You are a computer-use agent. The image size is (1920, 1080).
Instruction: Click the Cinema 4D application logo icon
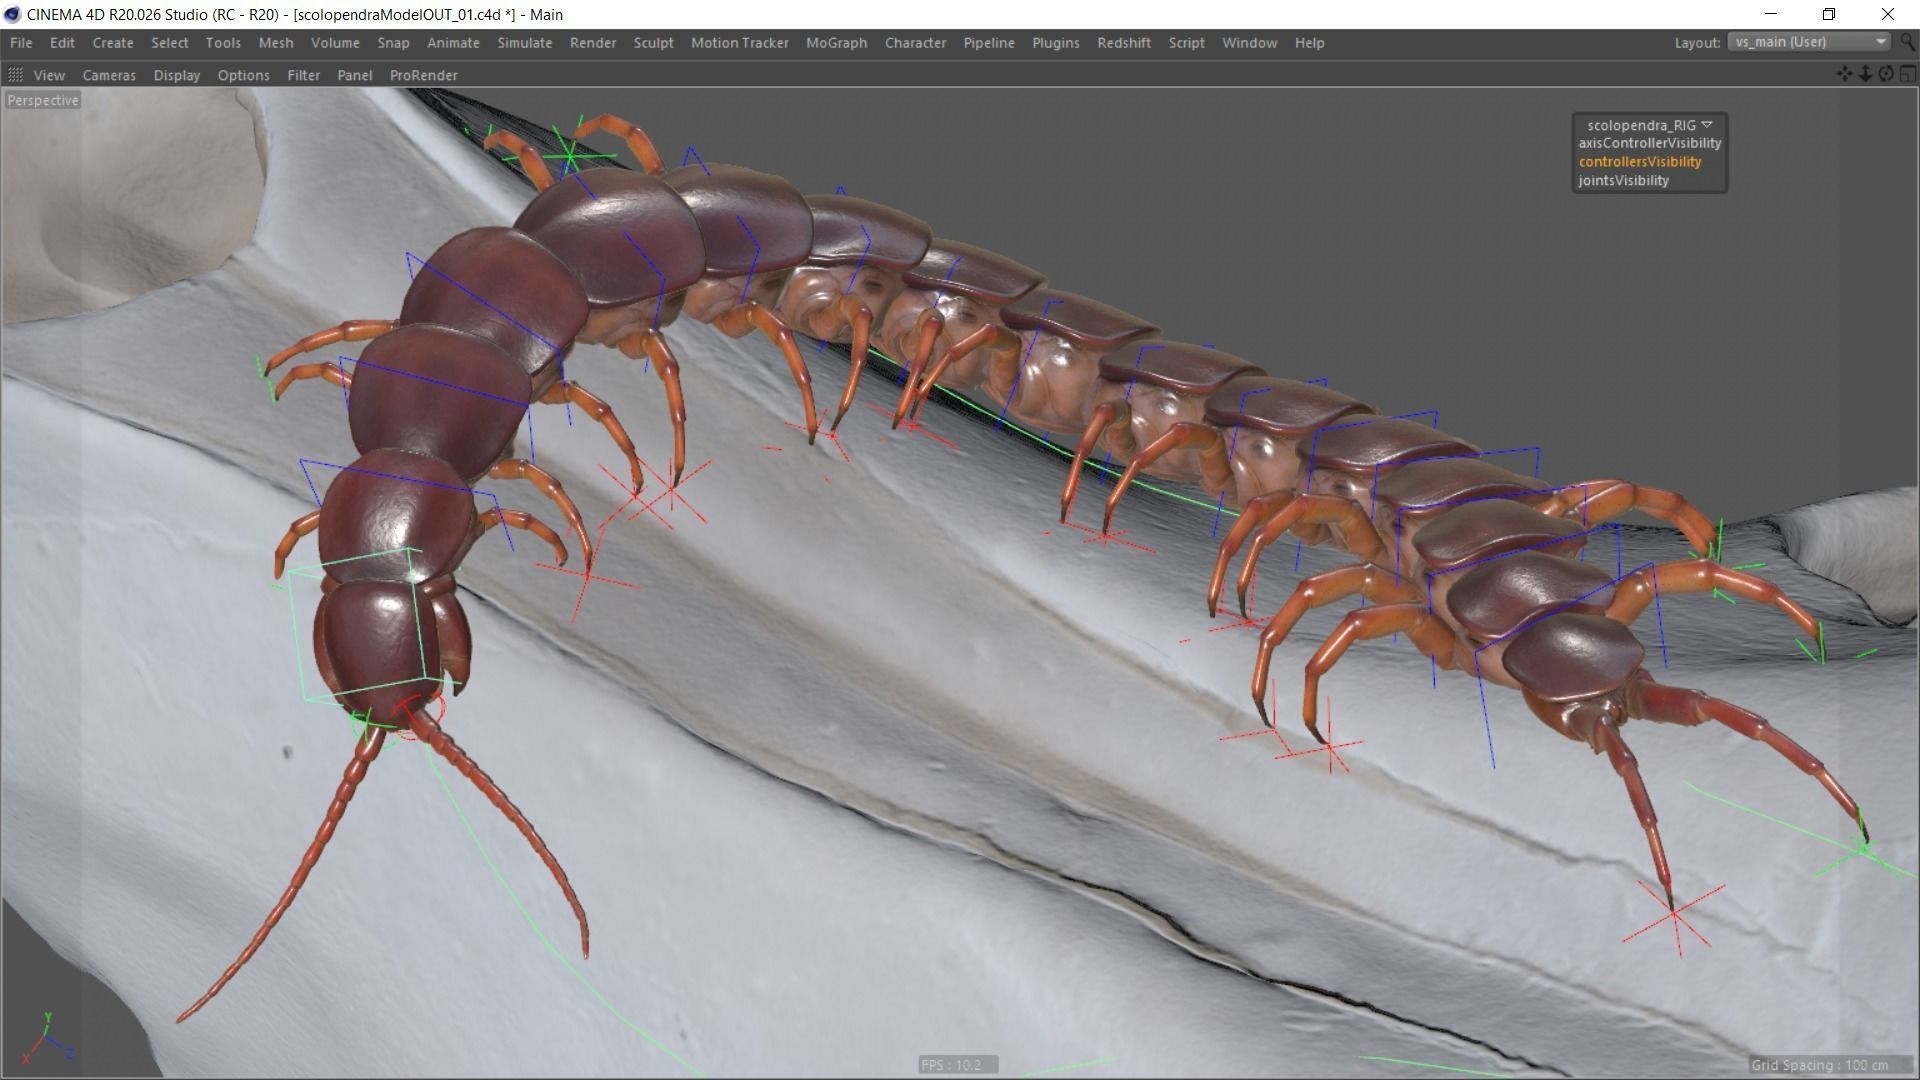point(12,14)
